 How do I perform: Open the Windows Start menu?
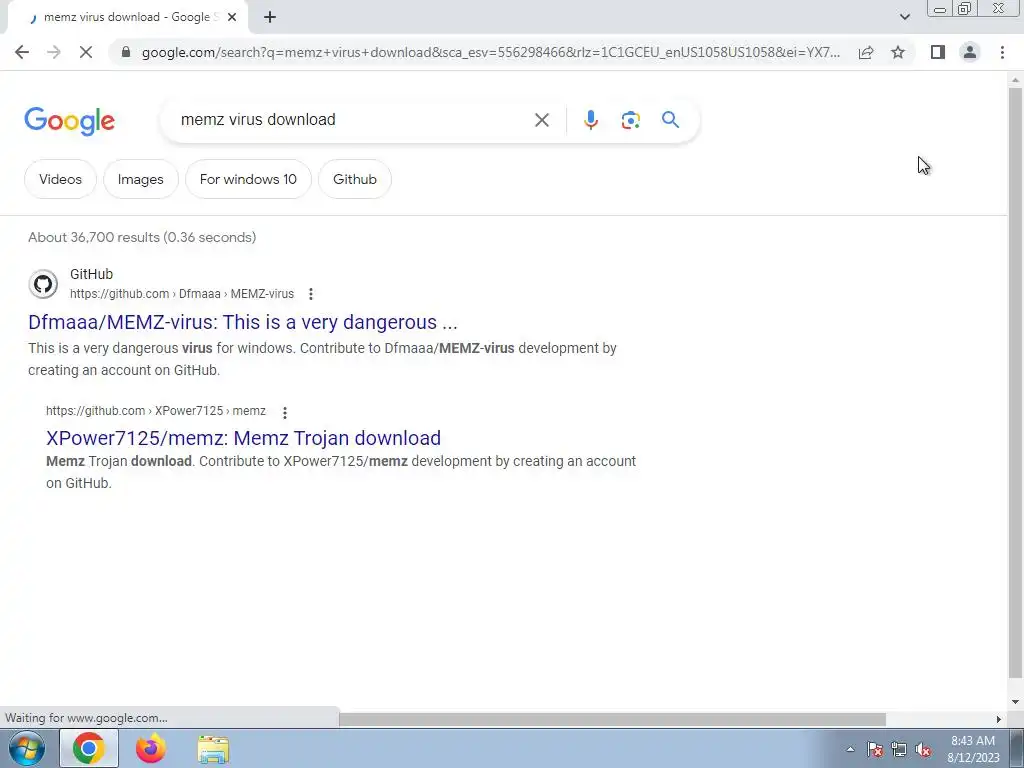(27, 748)
